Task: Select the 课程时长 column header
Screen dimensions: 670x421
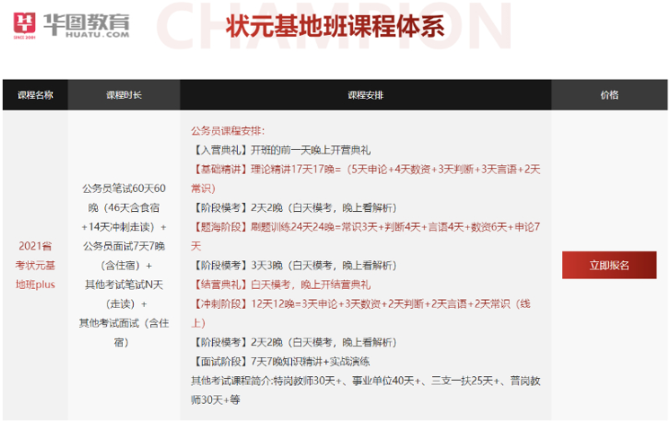Action: (x=124, y=95)
